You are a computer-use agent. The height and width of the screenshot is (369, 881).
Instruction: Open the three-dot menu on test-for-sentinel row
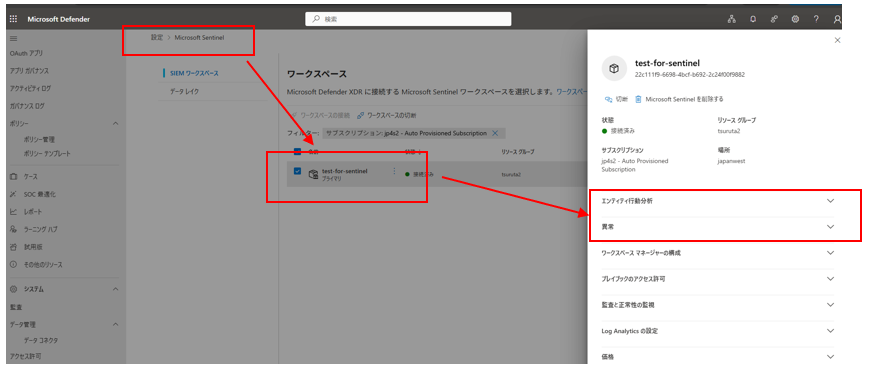tap(394, 171)
